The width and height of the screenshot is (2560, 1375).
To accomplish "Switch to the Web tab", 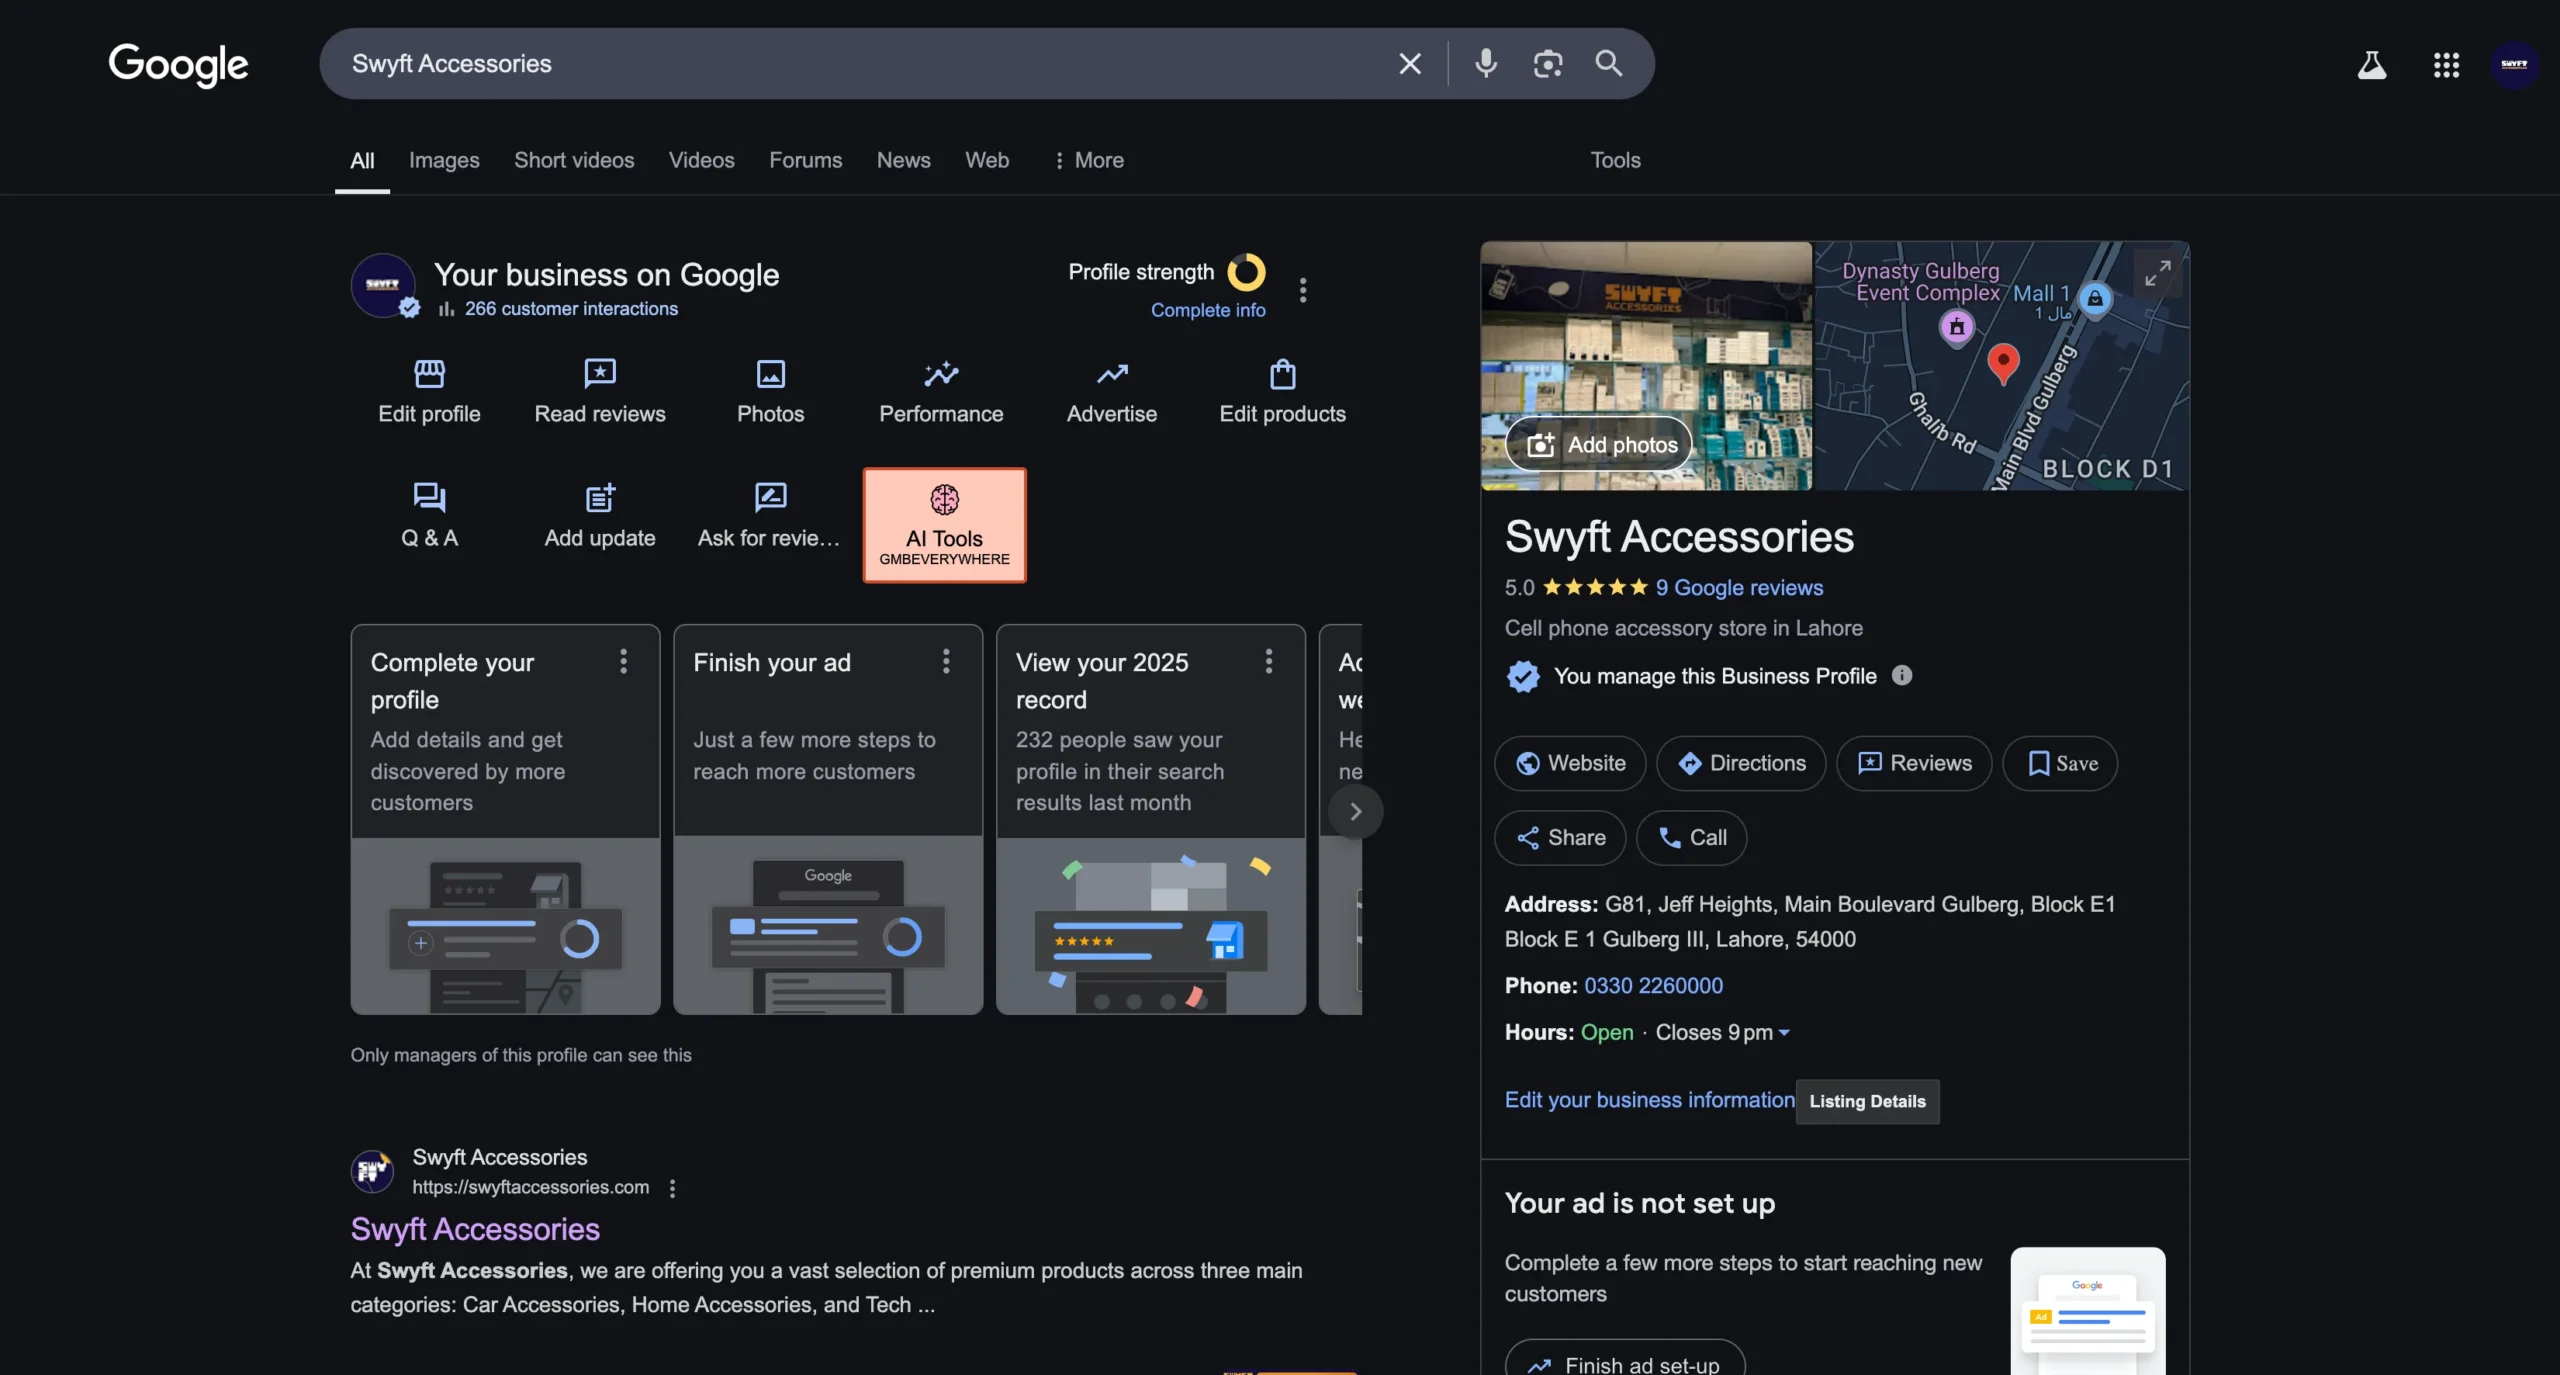I will (x=987, y=160).
